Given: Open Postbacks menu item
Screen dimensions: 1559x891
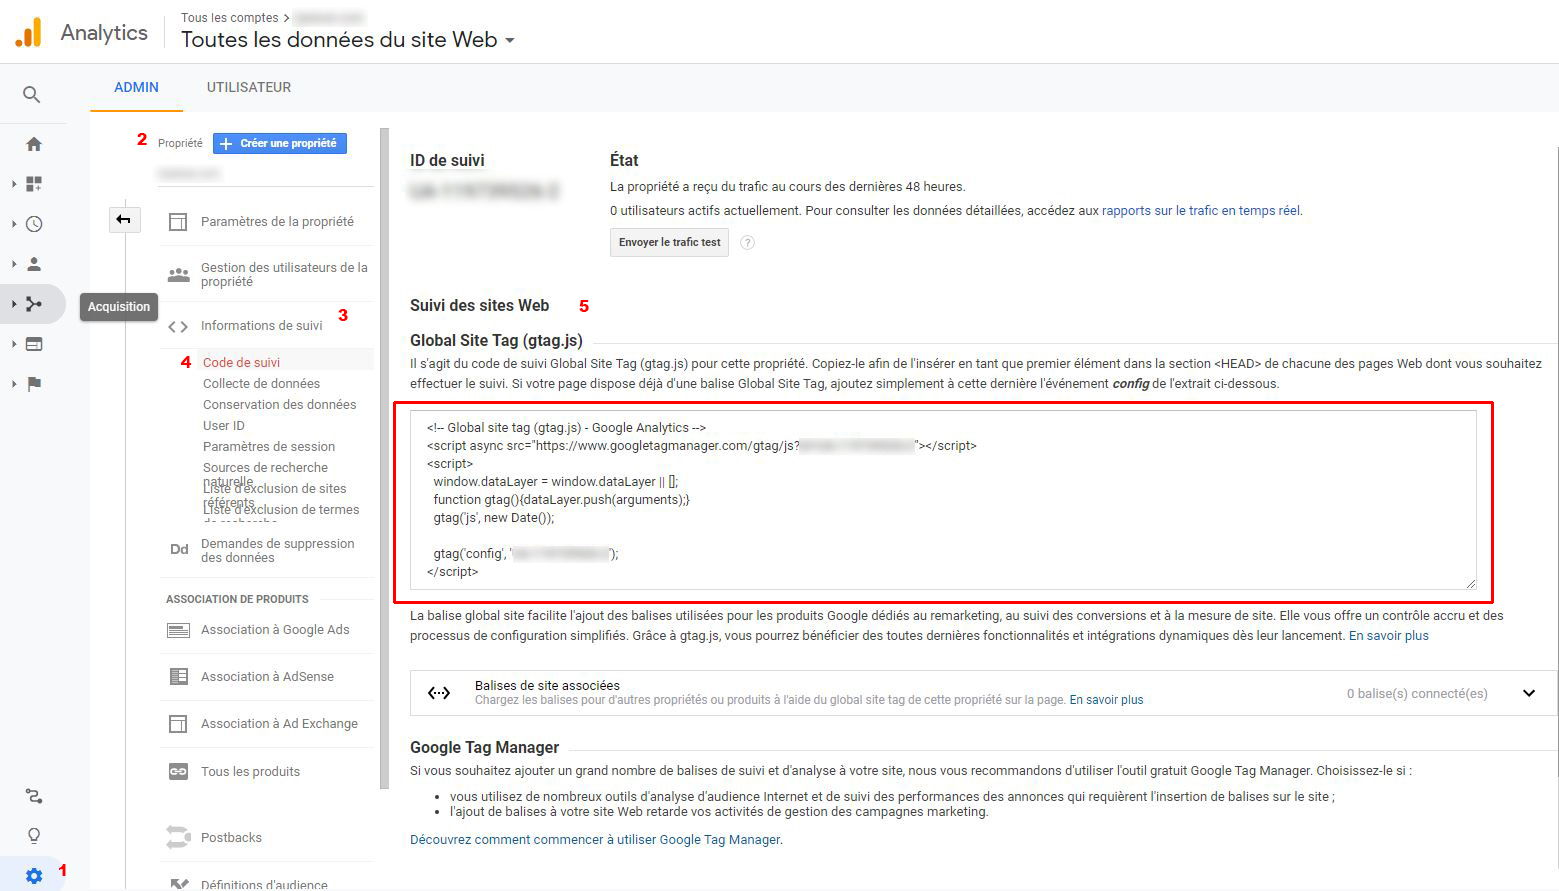Looking at the screenshot, I should click(x=231, y=837).
